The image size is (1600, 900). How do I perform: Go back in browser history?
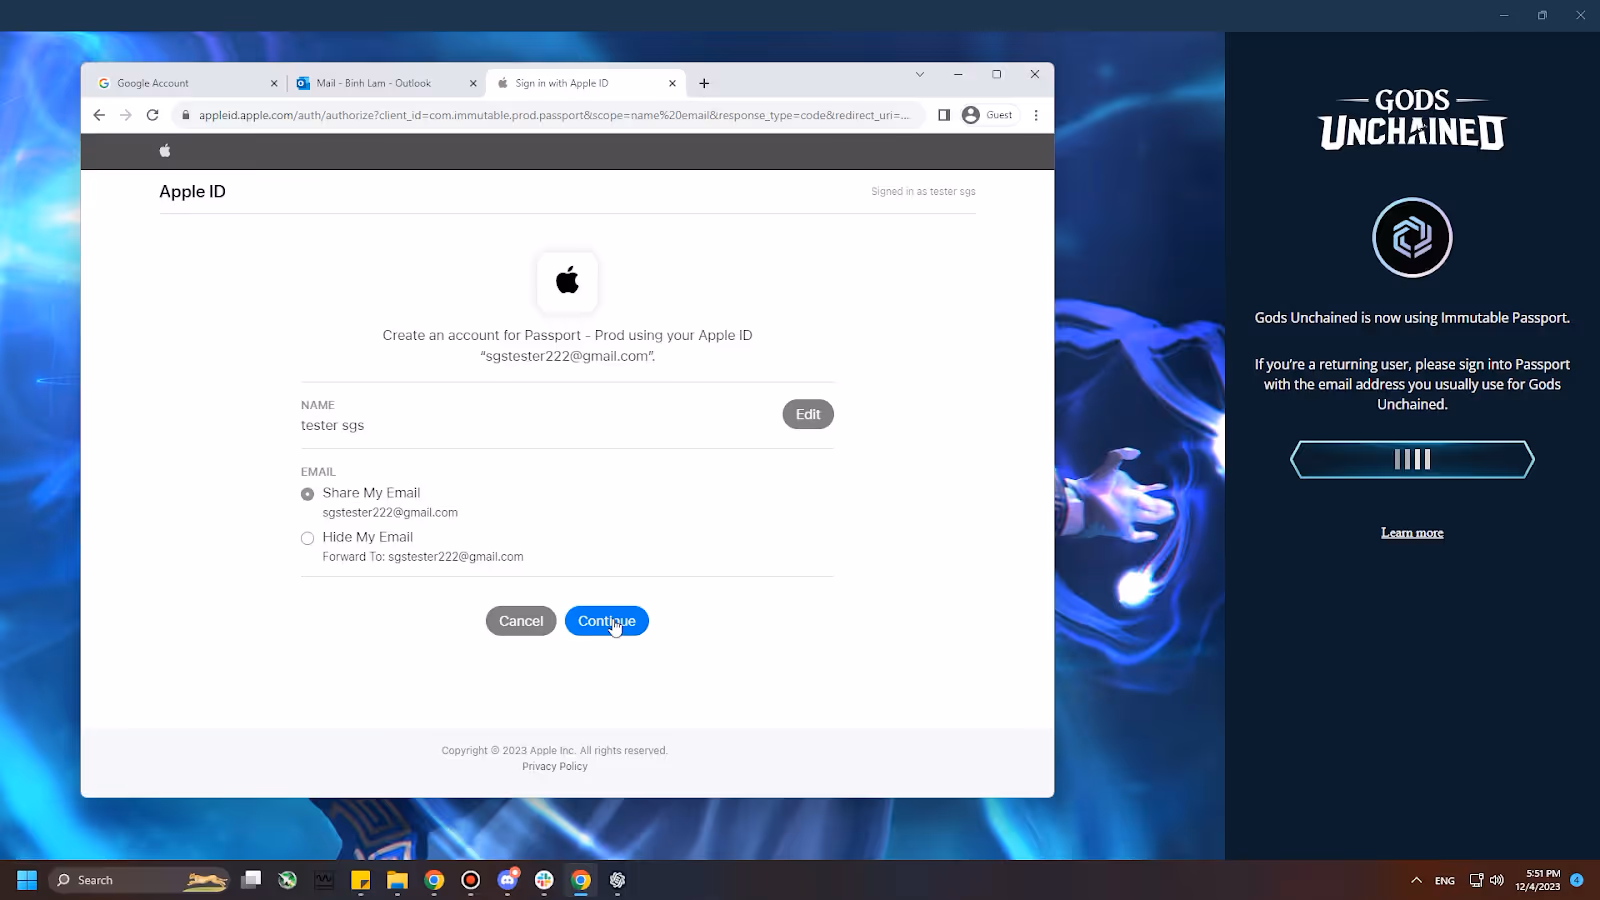point(99,115)
